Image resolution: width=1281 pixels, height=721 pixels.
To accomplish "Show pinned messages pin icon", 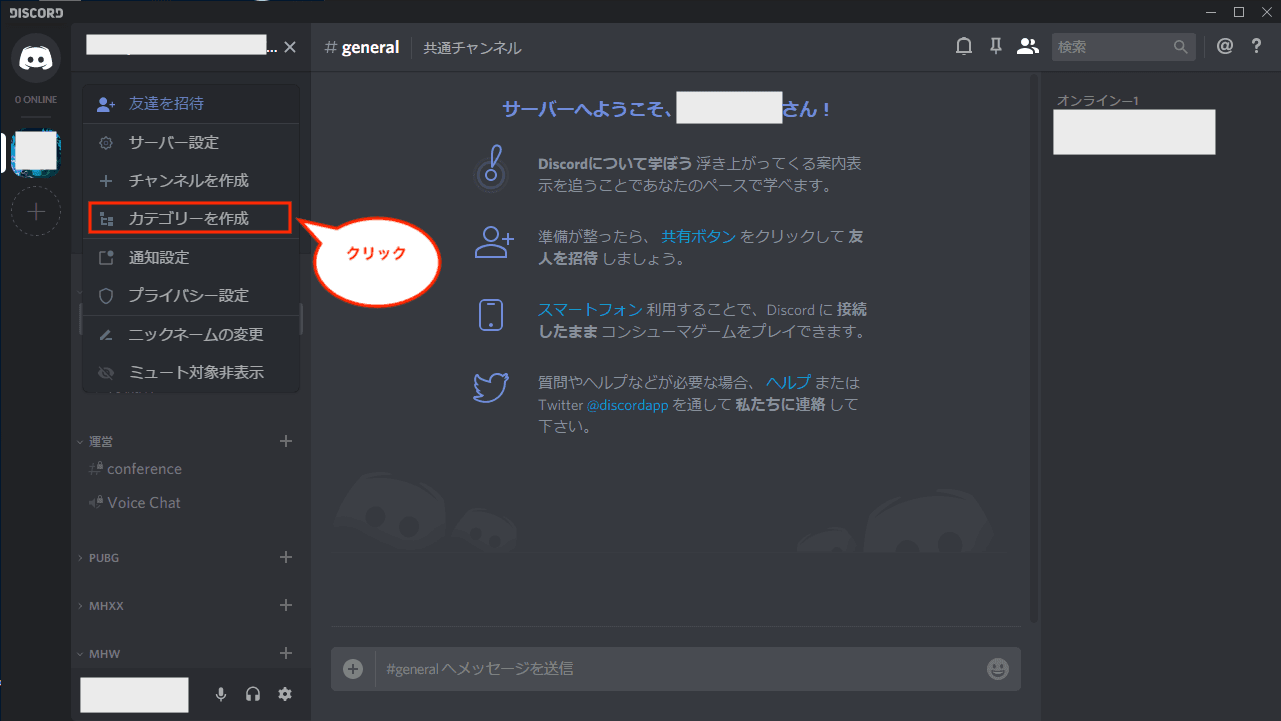I will 995,46.
